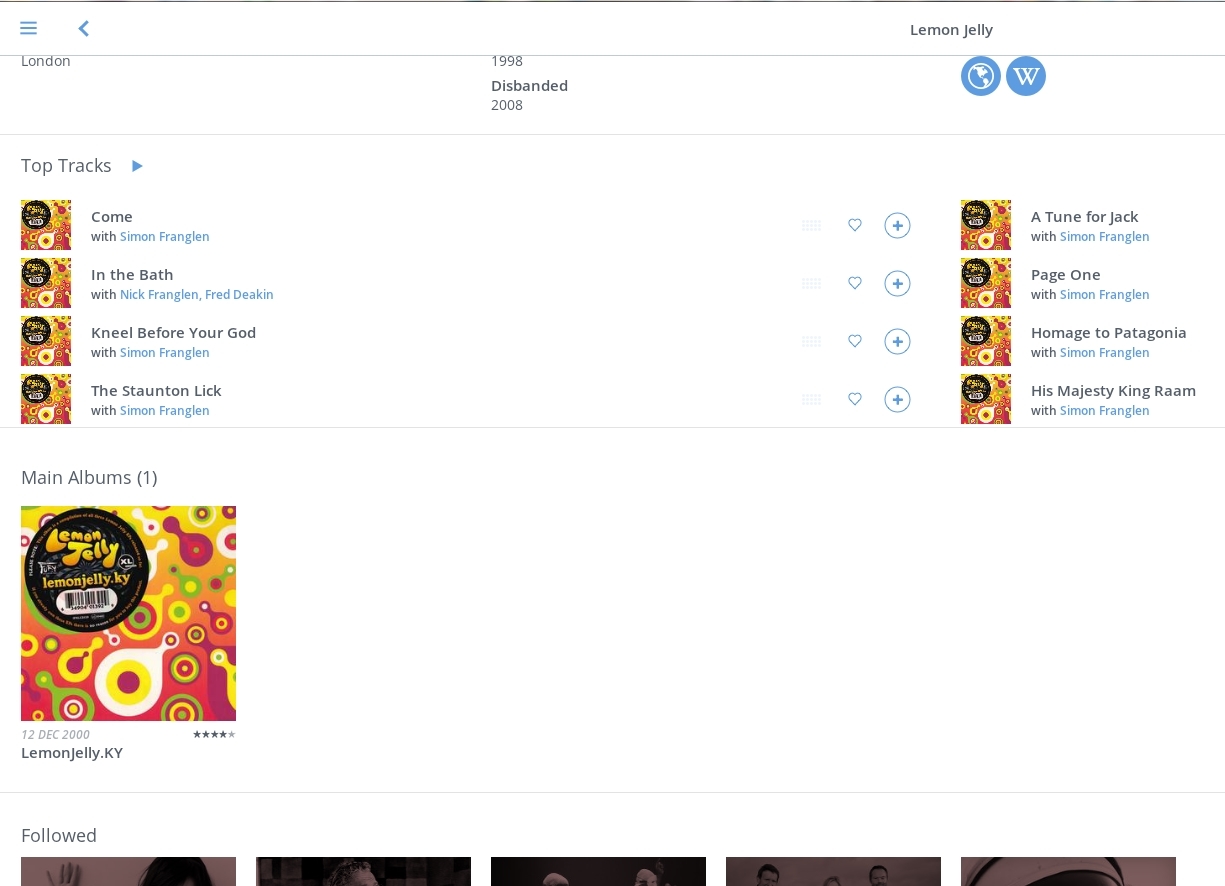
Task: Click the LemonJelly.KY album title
Action: 72,753
